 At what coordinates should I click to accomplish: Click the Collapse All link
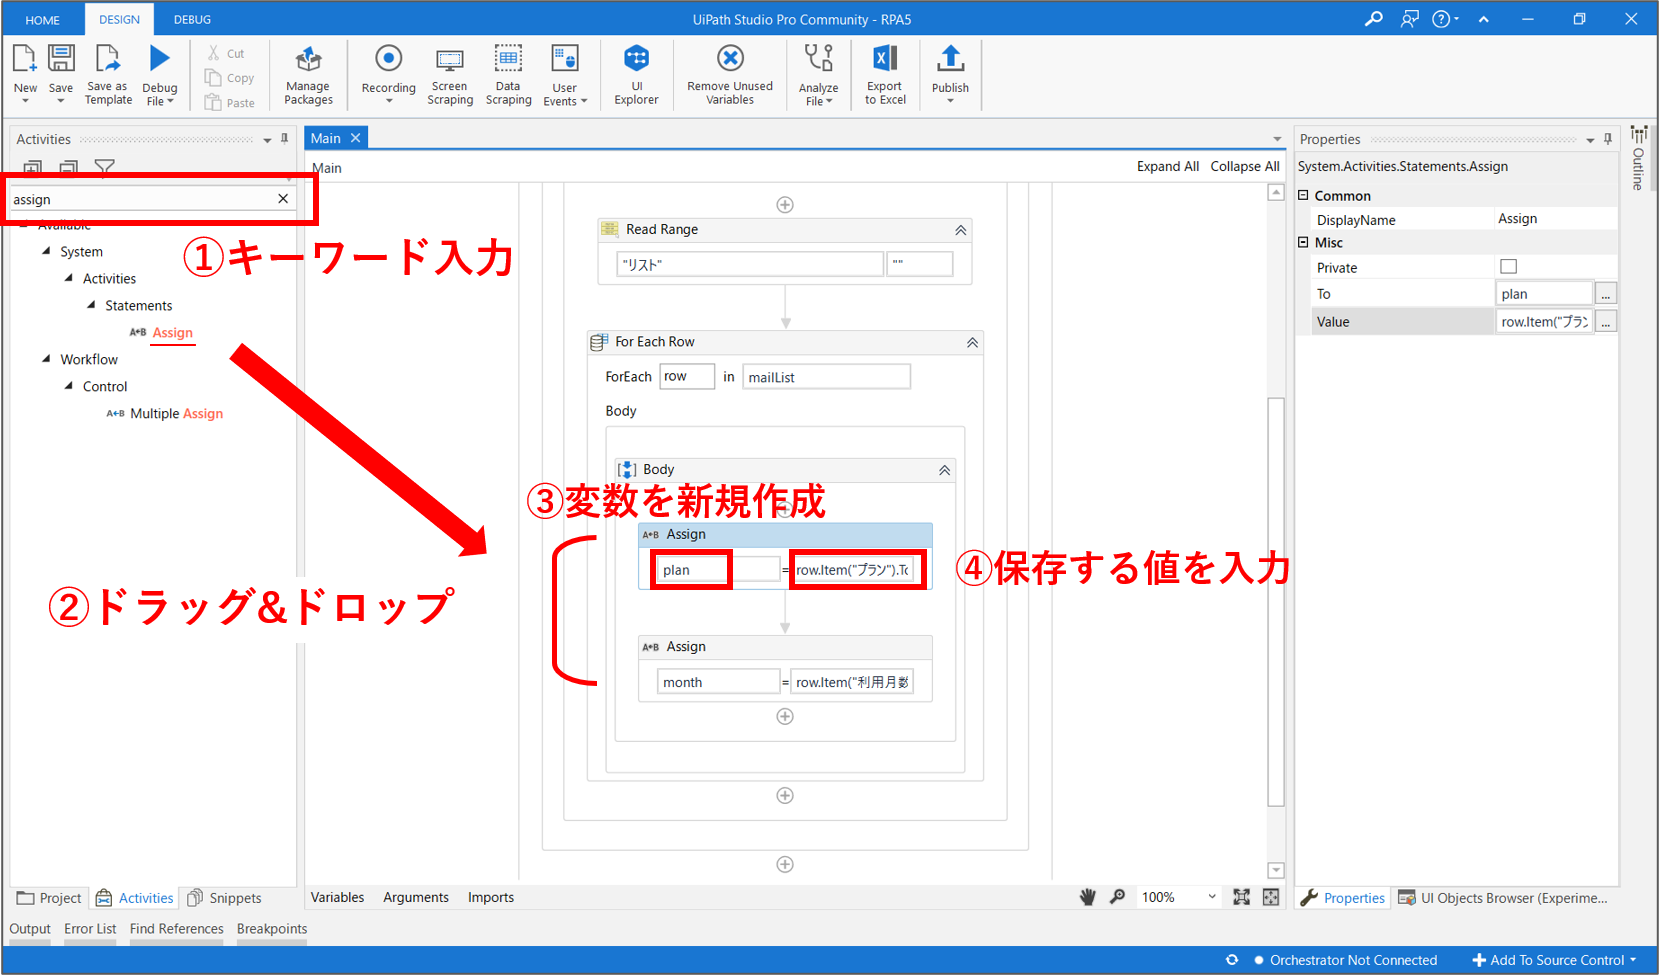[1244, 166]
